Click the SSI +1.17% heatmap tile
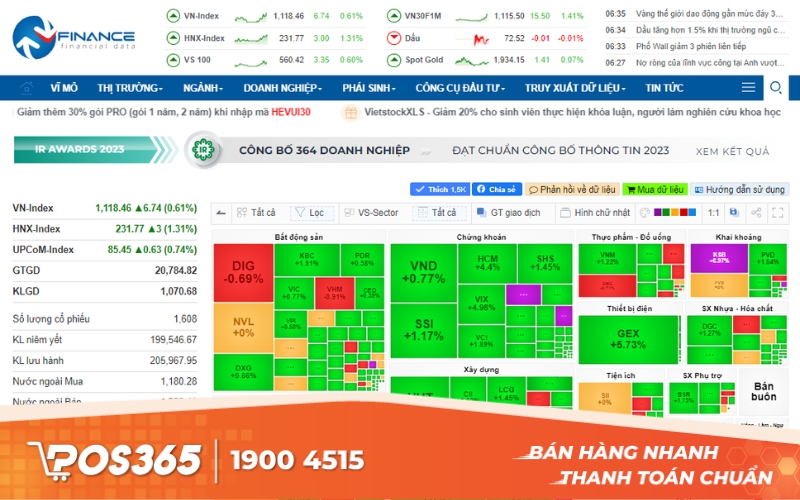This screenshot has height=500, width=800. [x=423, y=330]
